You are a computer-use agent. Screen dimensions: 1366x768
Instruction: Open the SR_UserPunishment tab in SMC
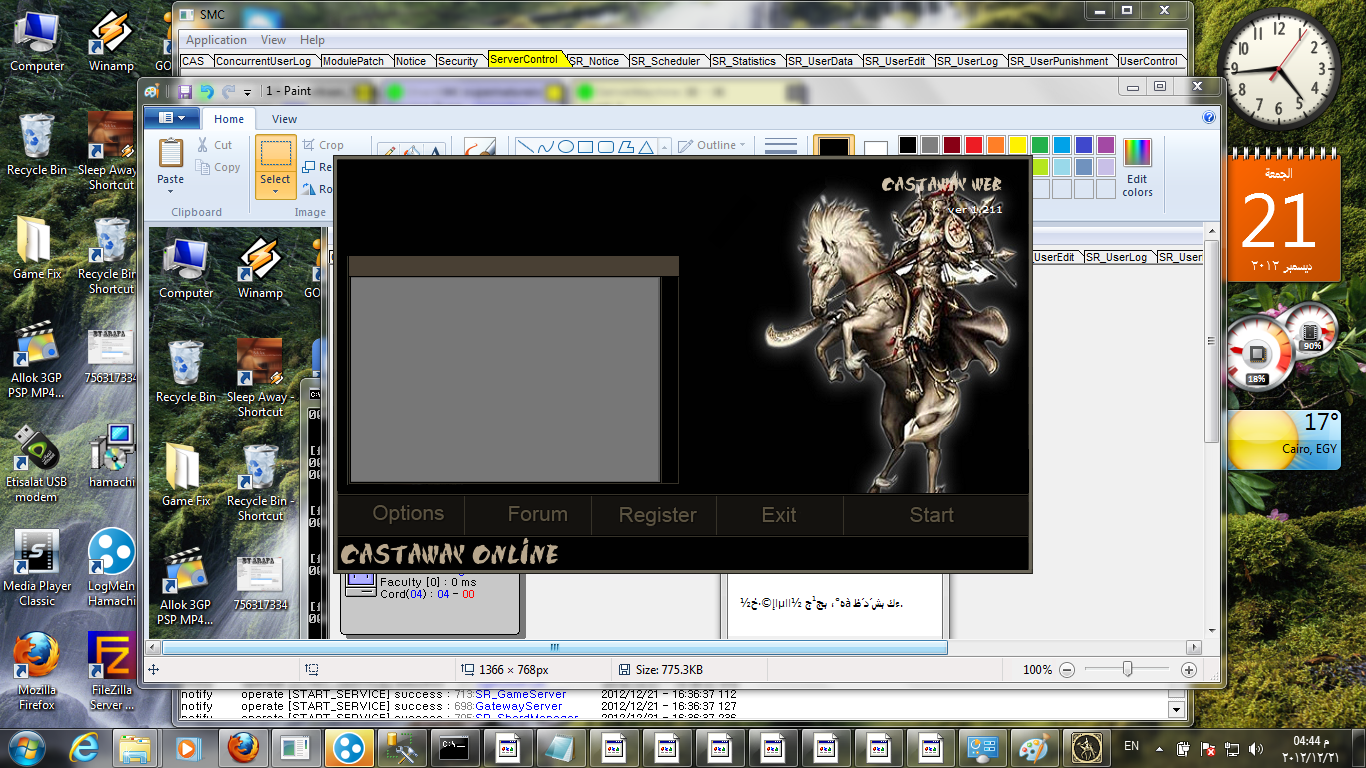[1059, 61]
